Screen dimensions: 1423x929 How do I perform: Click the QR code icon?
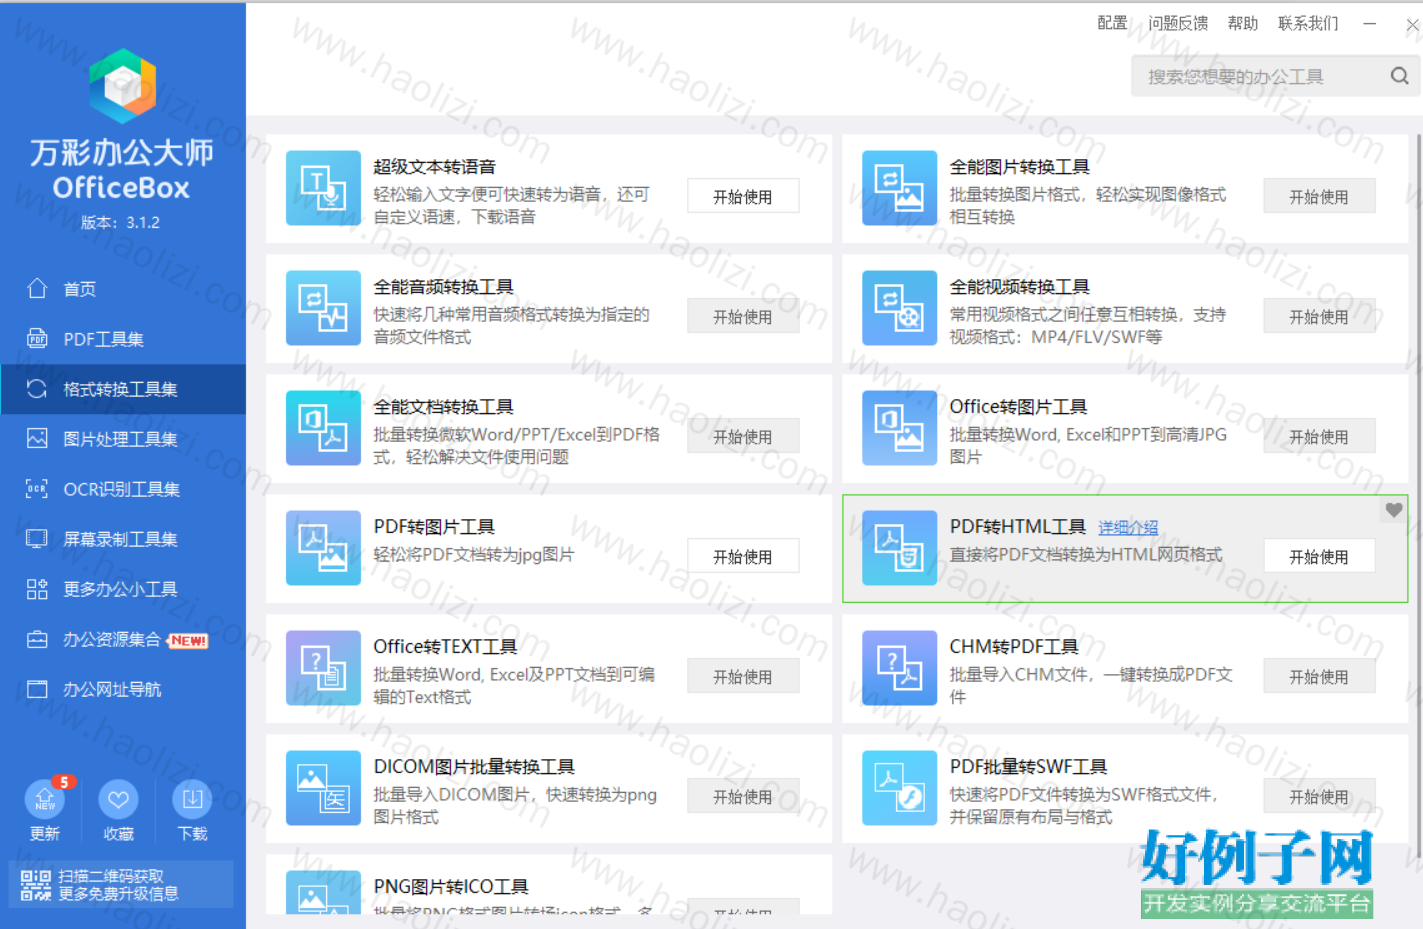coord(36,885)
